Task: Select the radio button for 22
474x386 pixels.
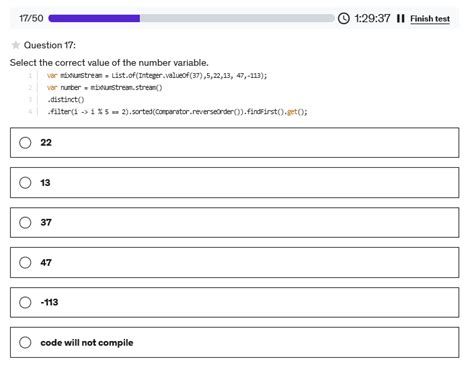Action: 25,143
